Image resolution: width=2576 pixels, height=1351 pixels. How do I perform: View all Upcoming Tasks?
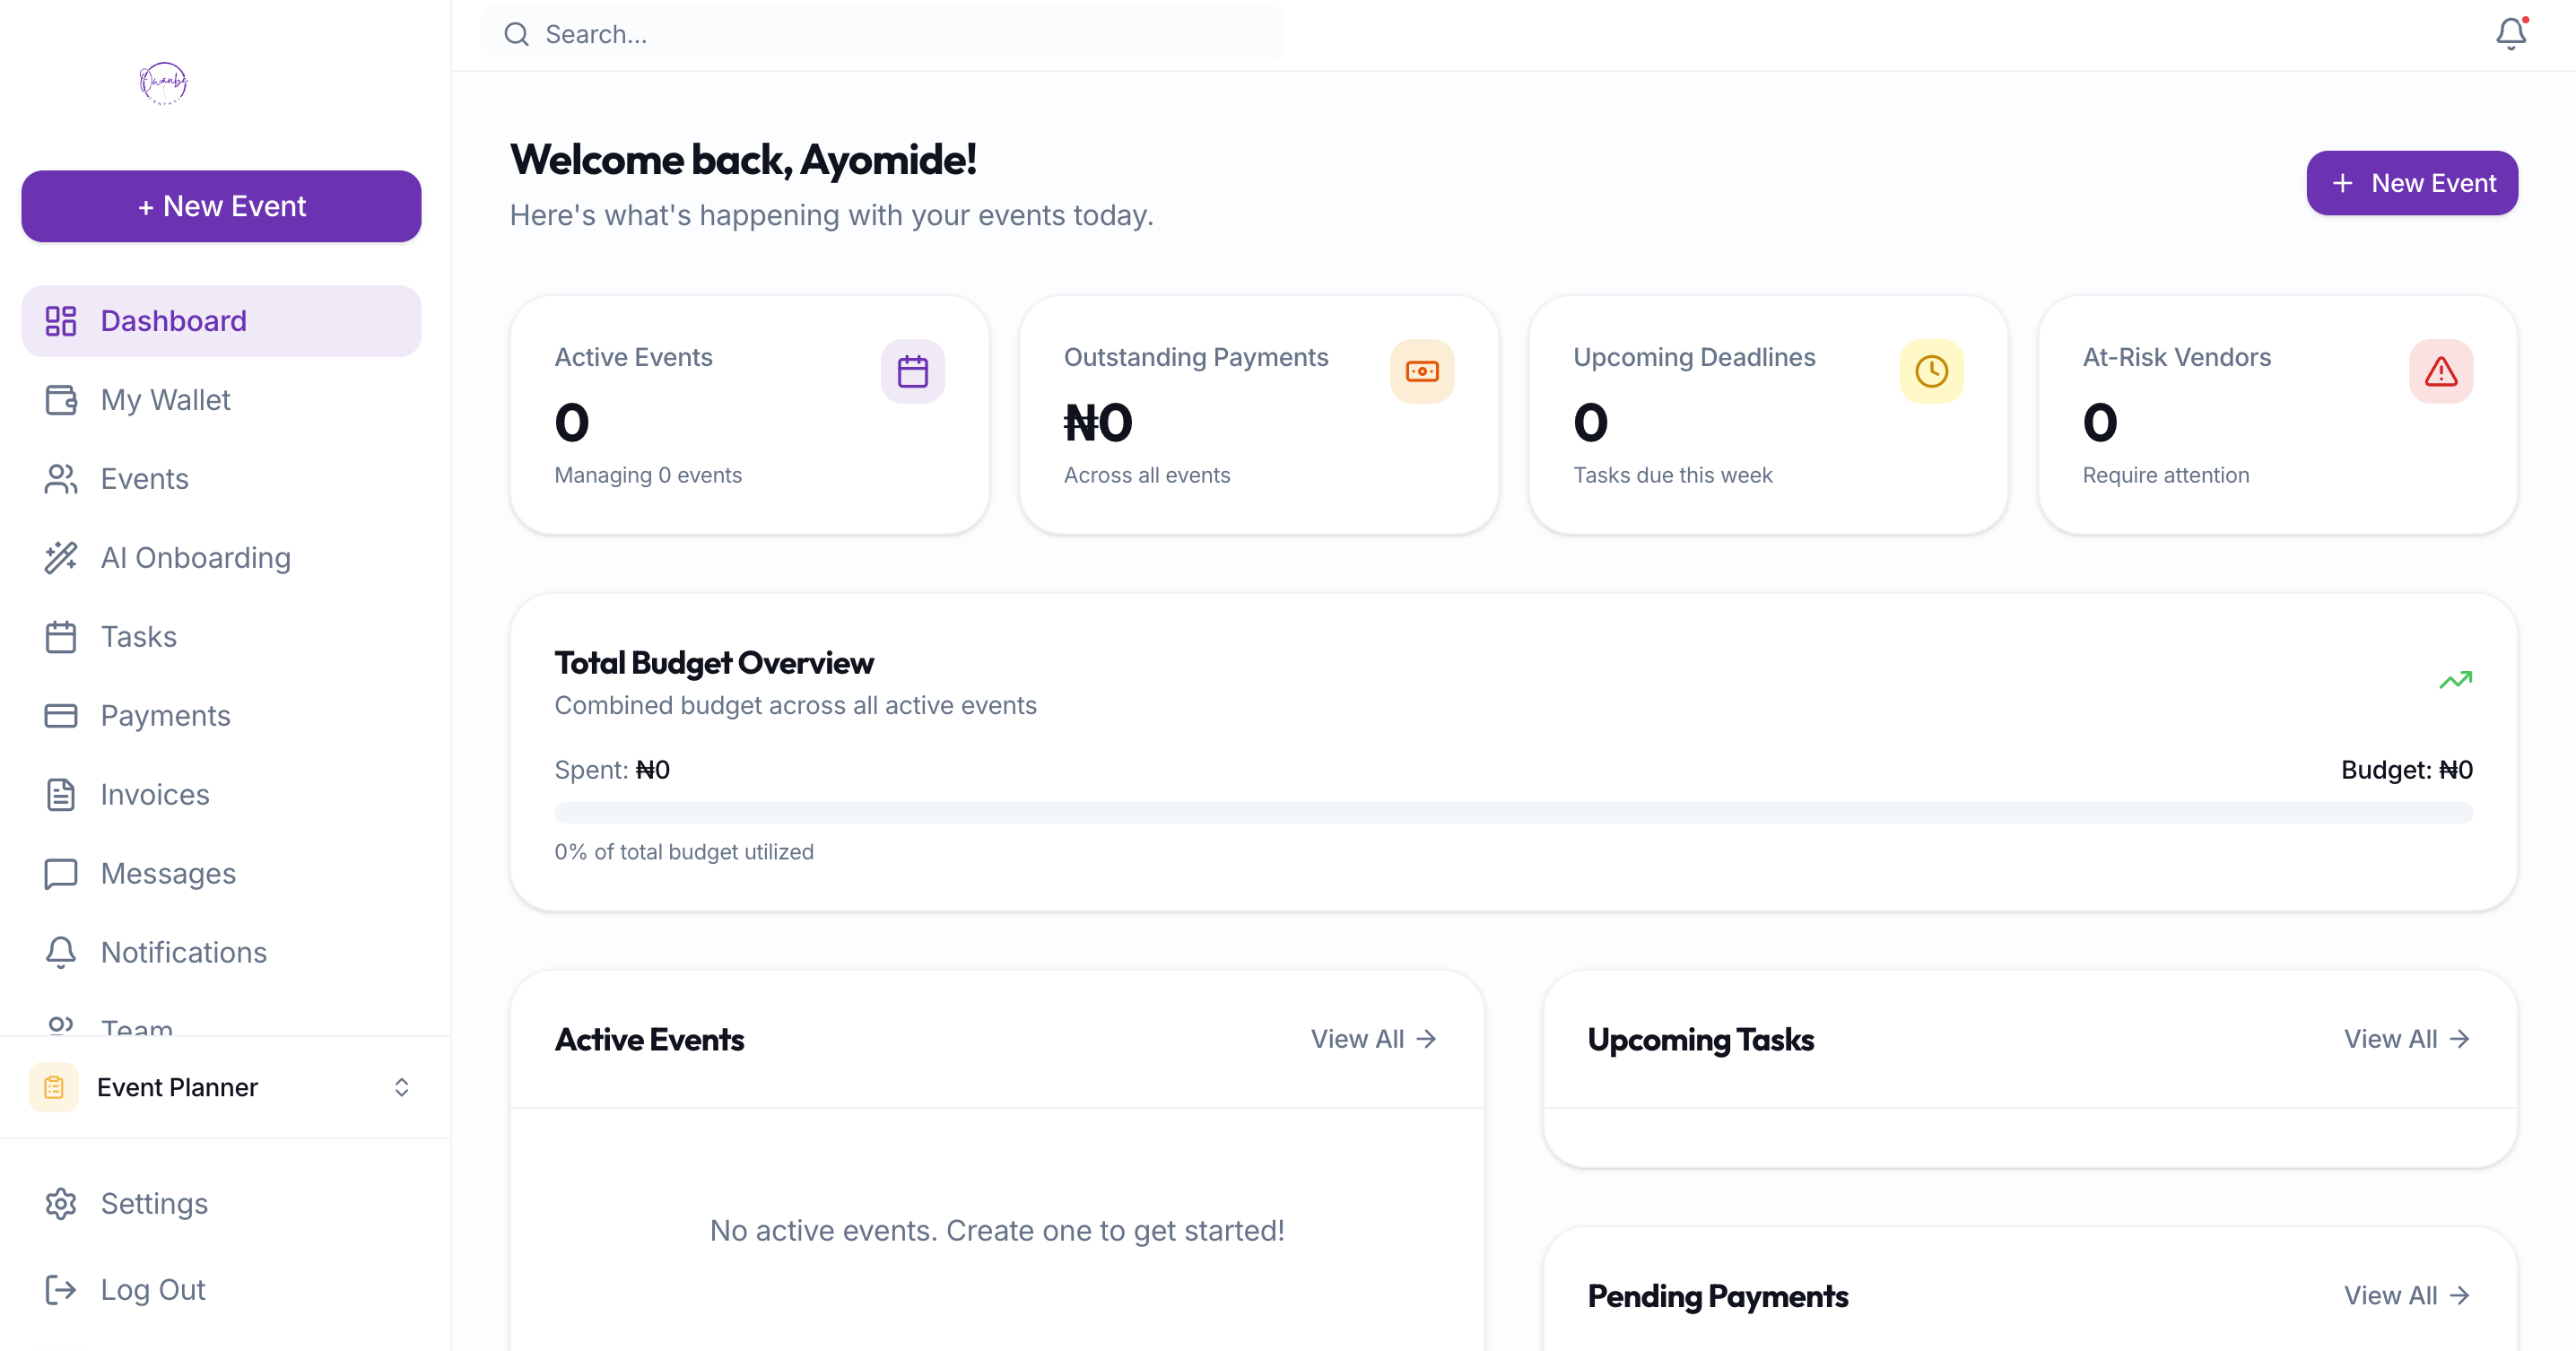click(2406, 1039)
